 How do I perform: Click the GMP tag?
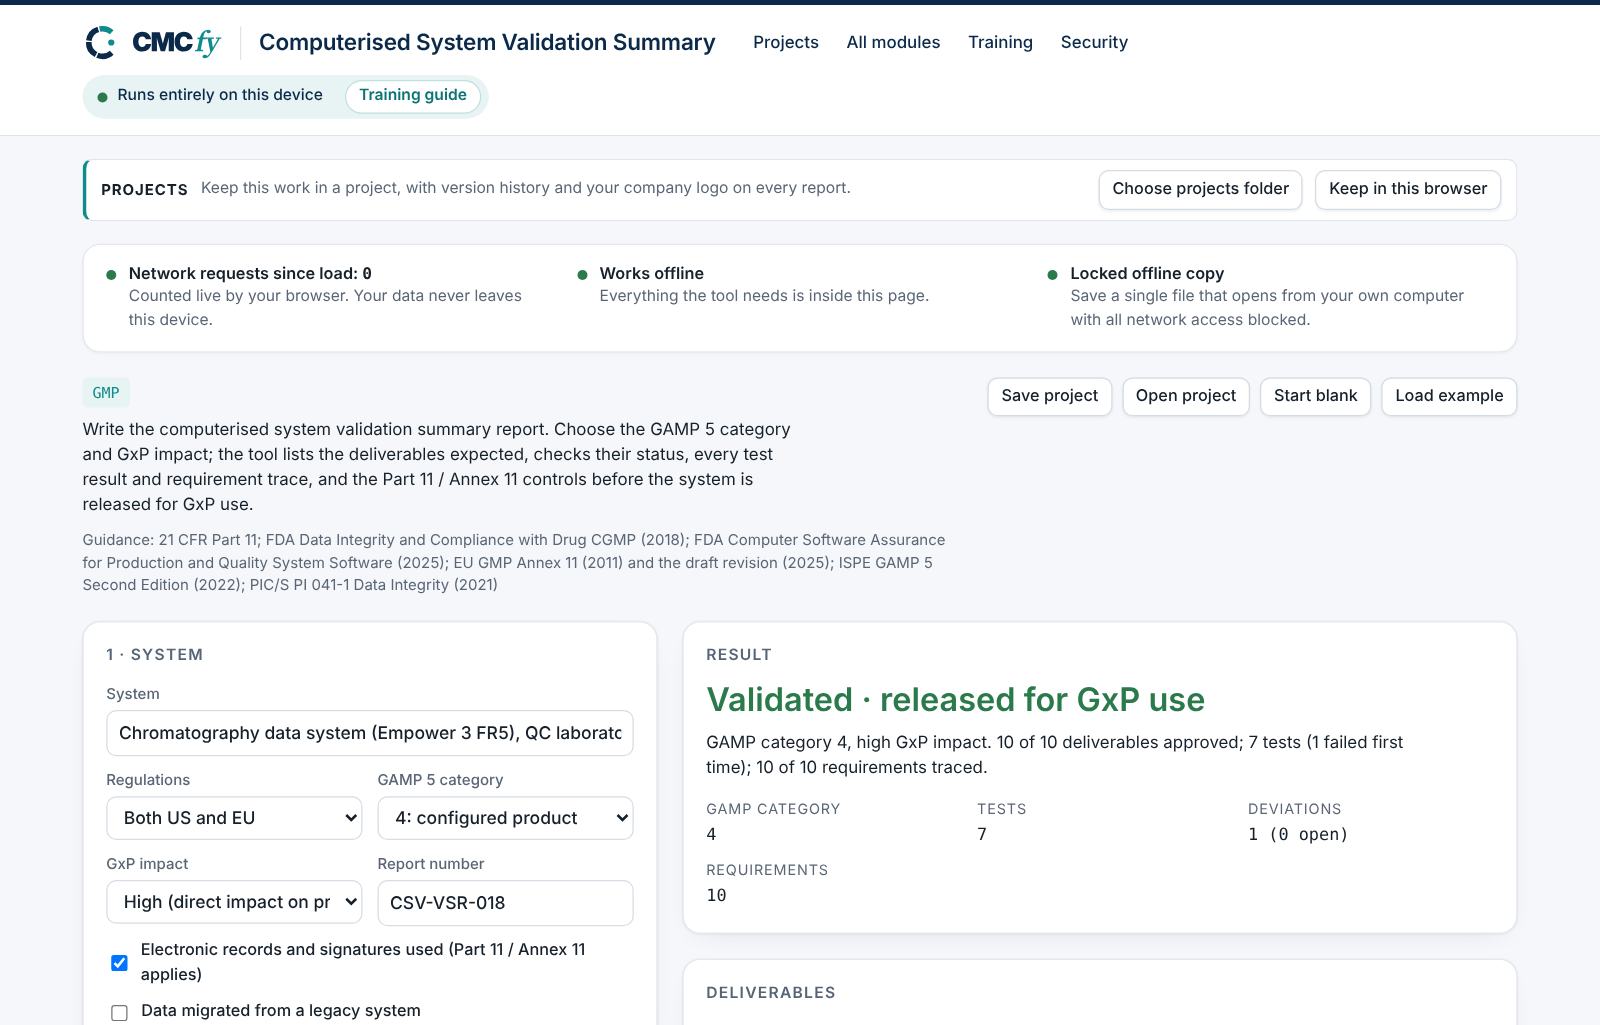106,393
